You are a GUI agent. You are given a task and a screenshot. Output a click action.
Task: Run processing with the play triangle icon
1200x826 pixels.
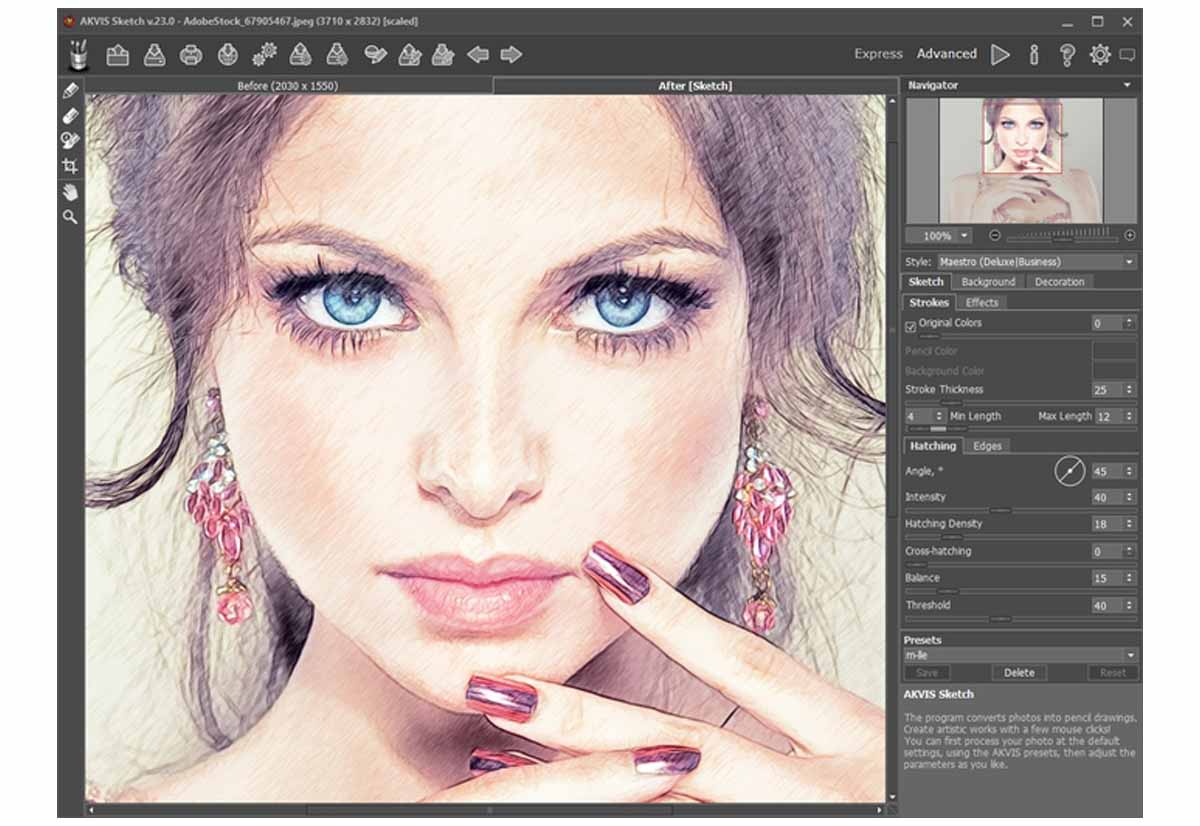(x=1000, y=55)
